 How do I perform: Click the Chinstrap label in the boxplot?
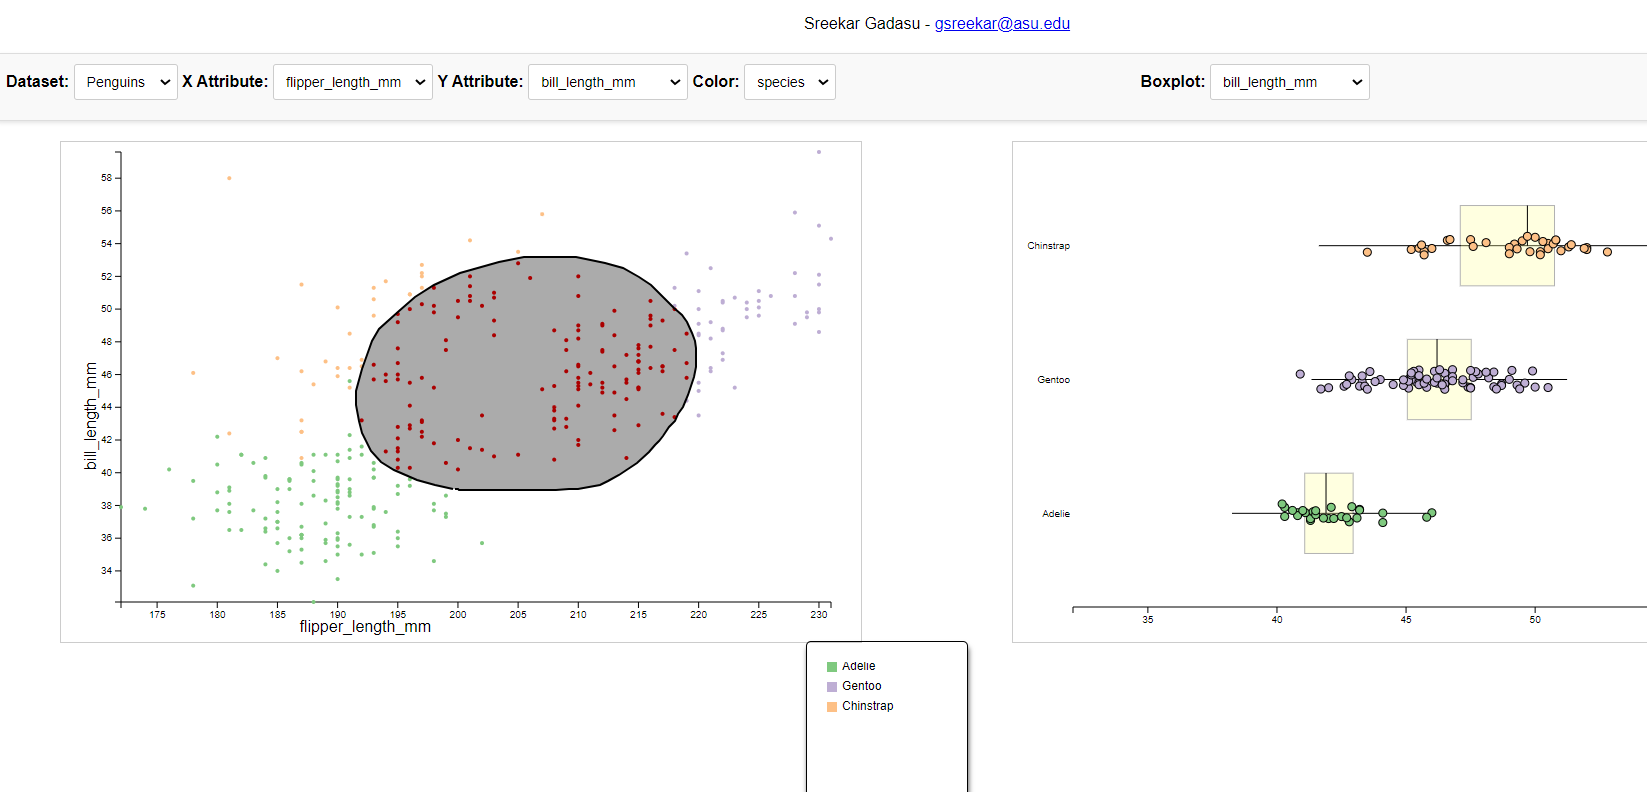point(1048,246)
